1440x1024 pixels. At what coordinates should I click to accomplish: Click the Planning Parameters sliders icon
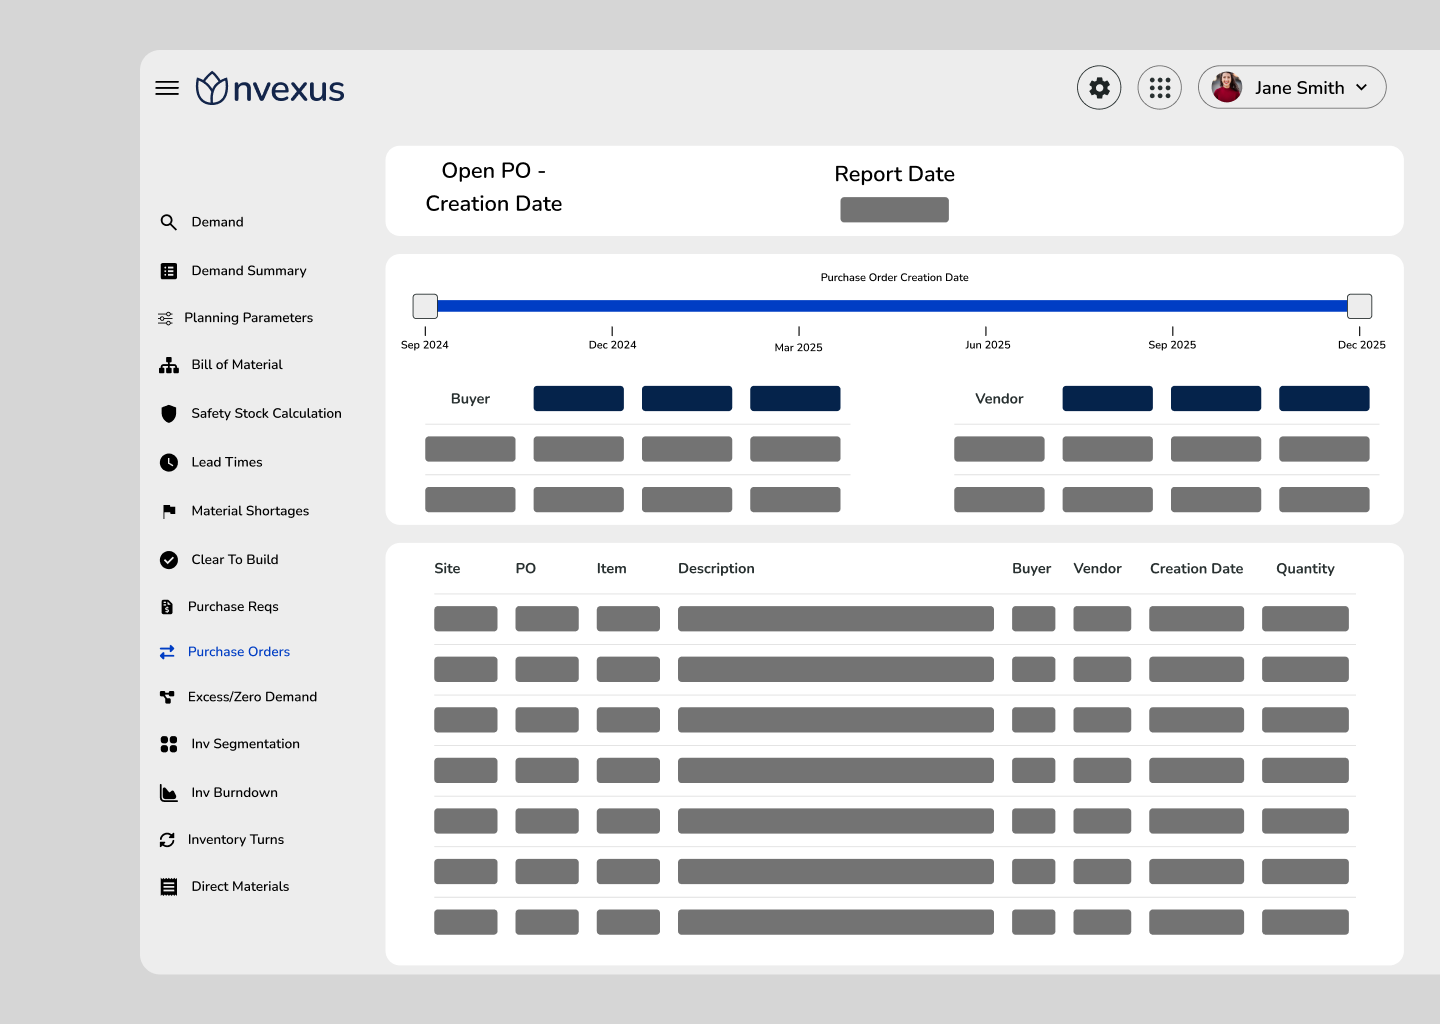[165, 318]
